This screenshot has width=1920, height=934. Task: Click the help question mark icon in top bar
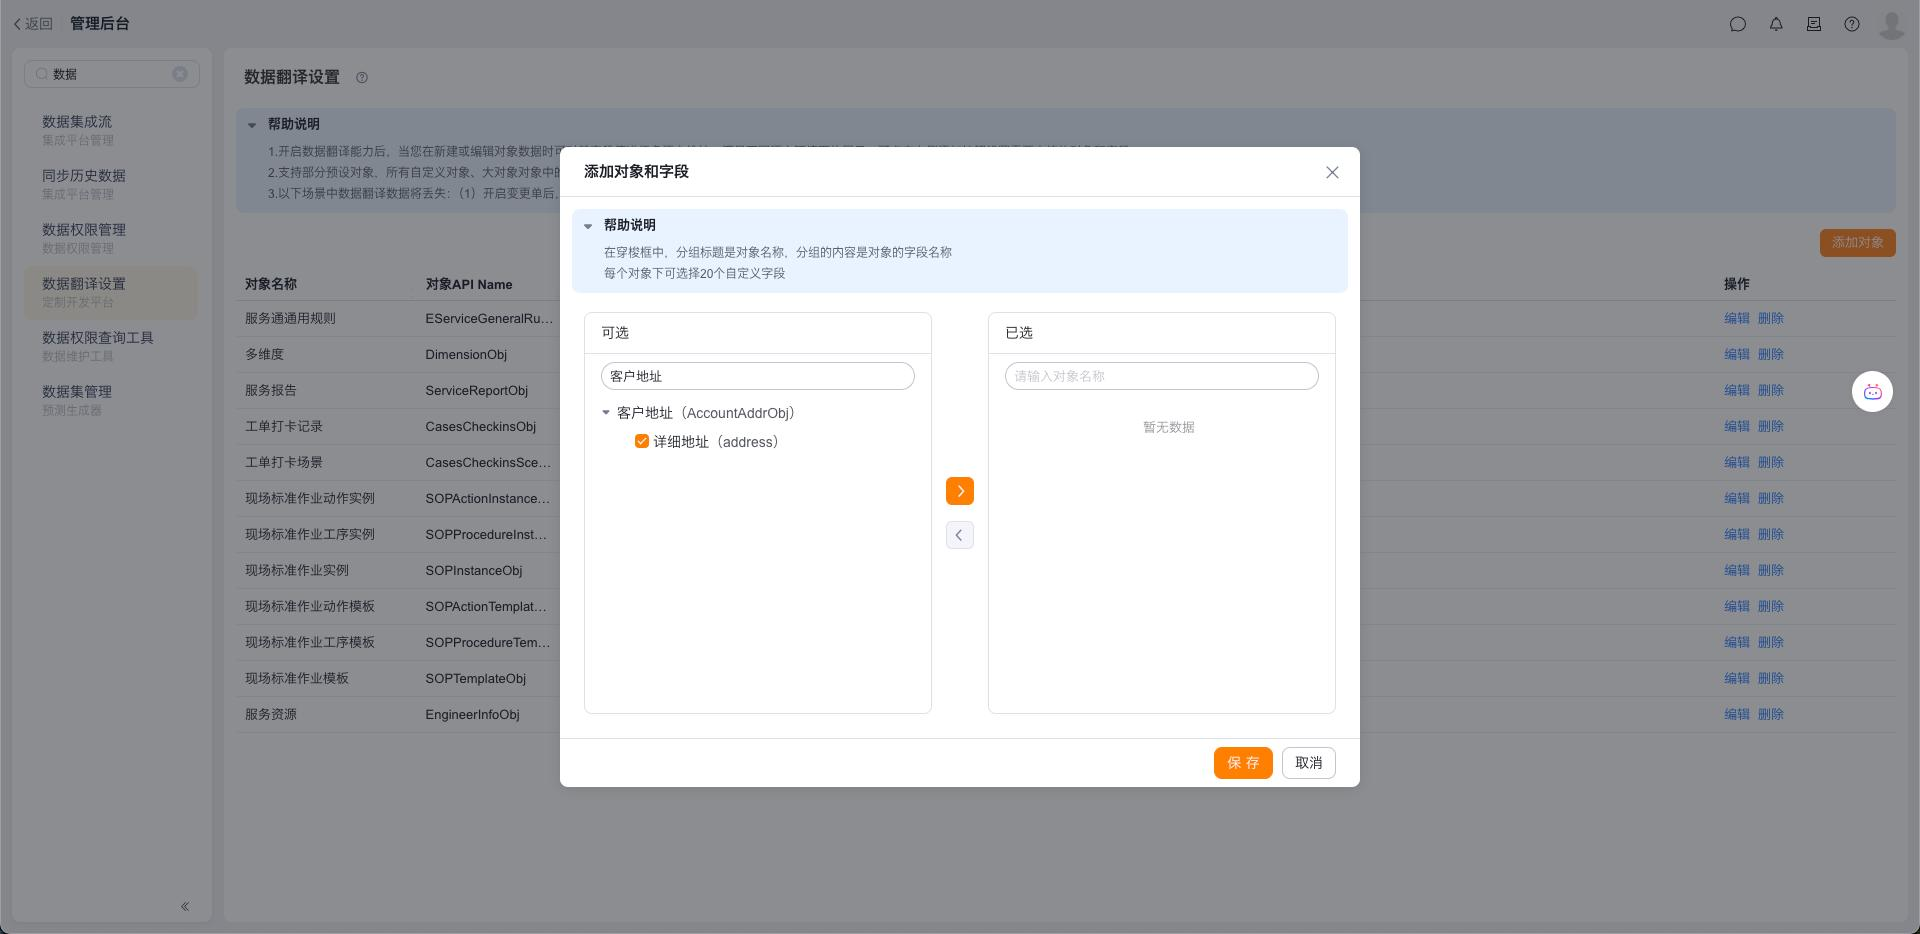[x=1852, y=24]
